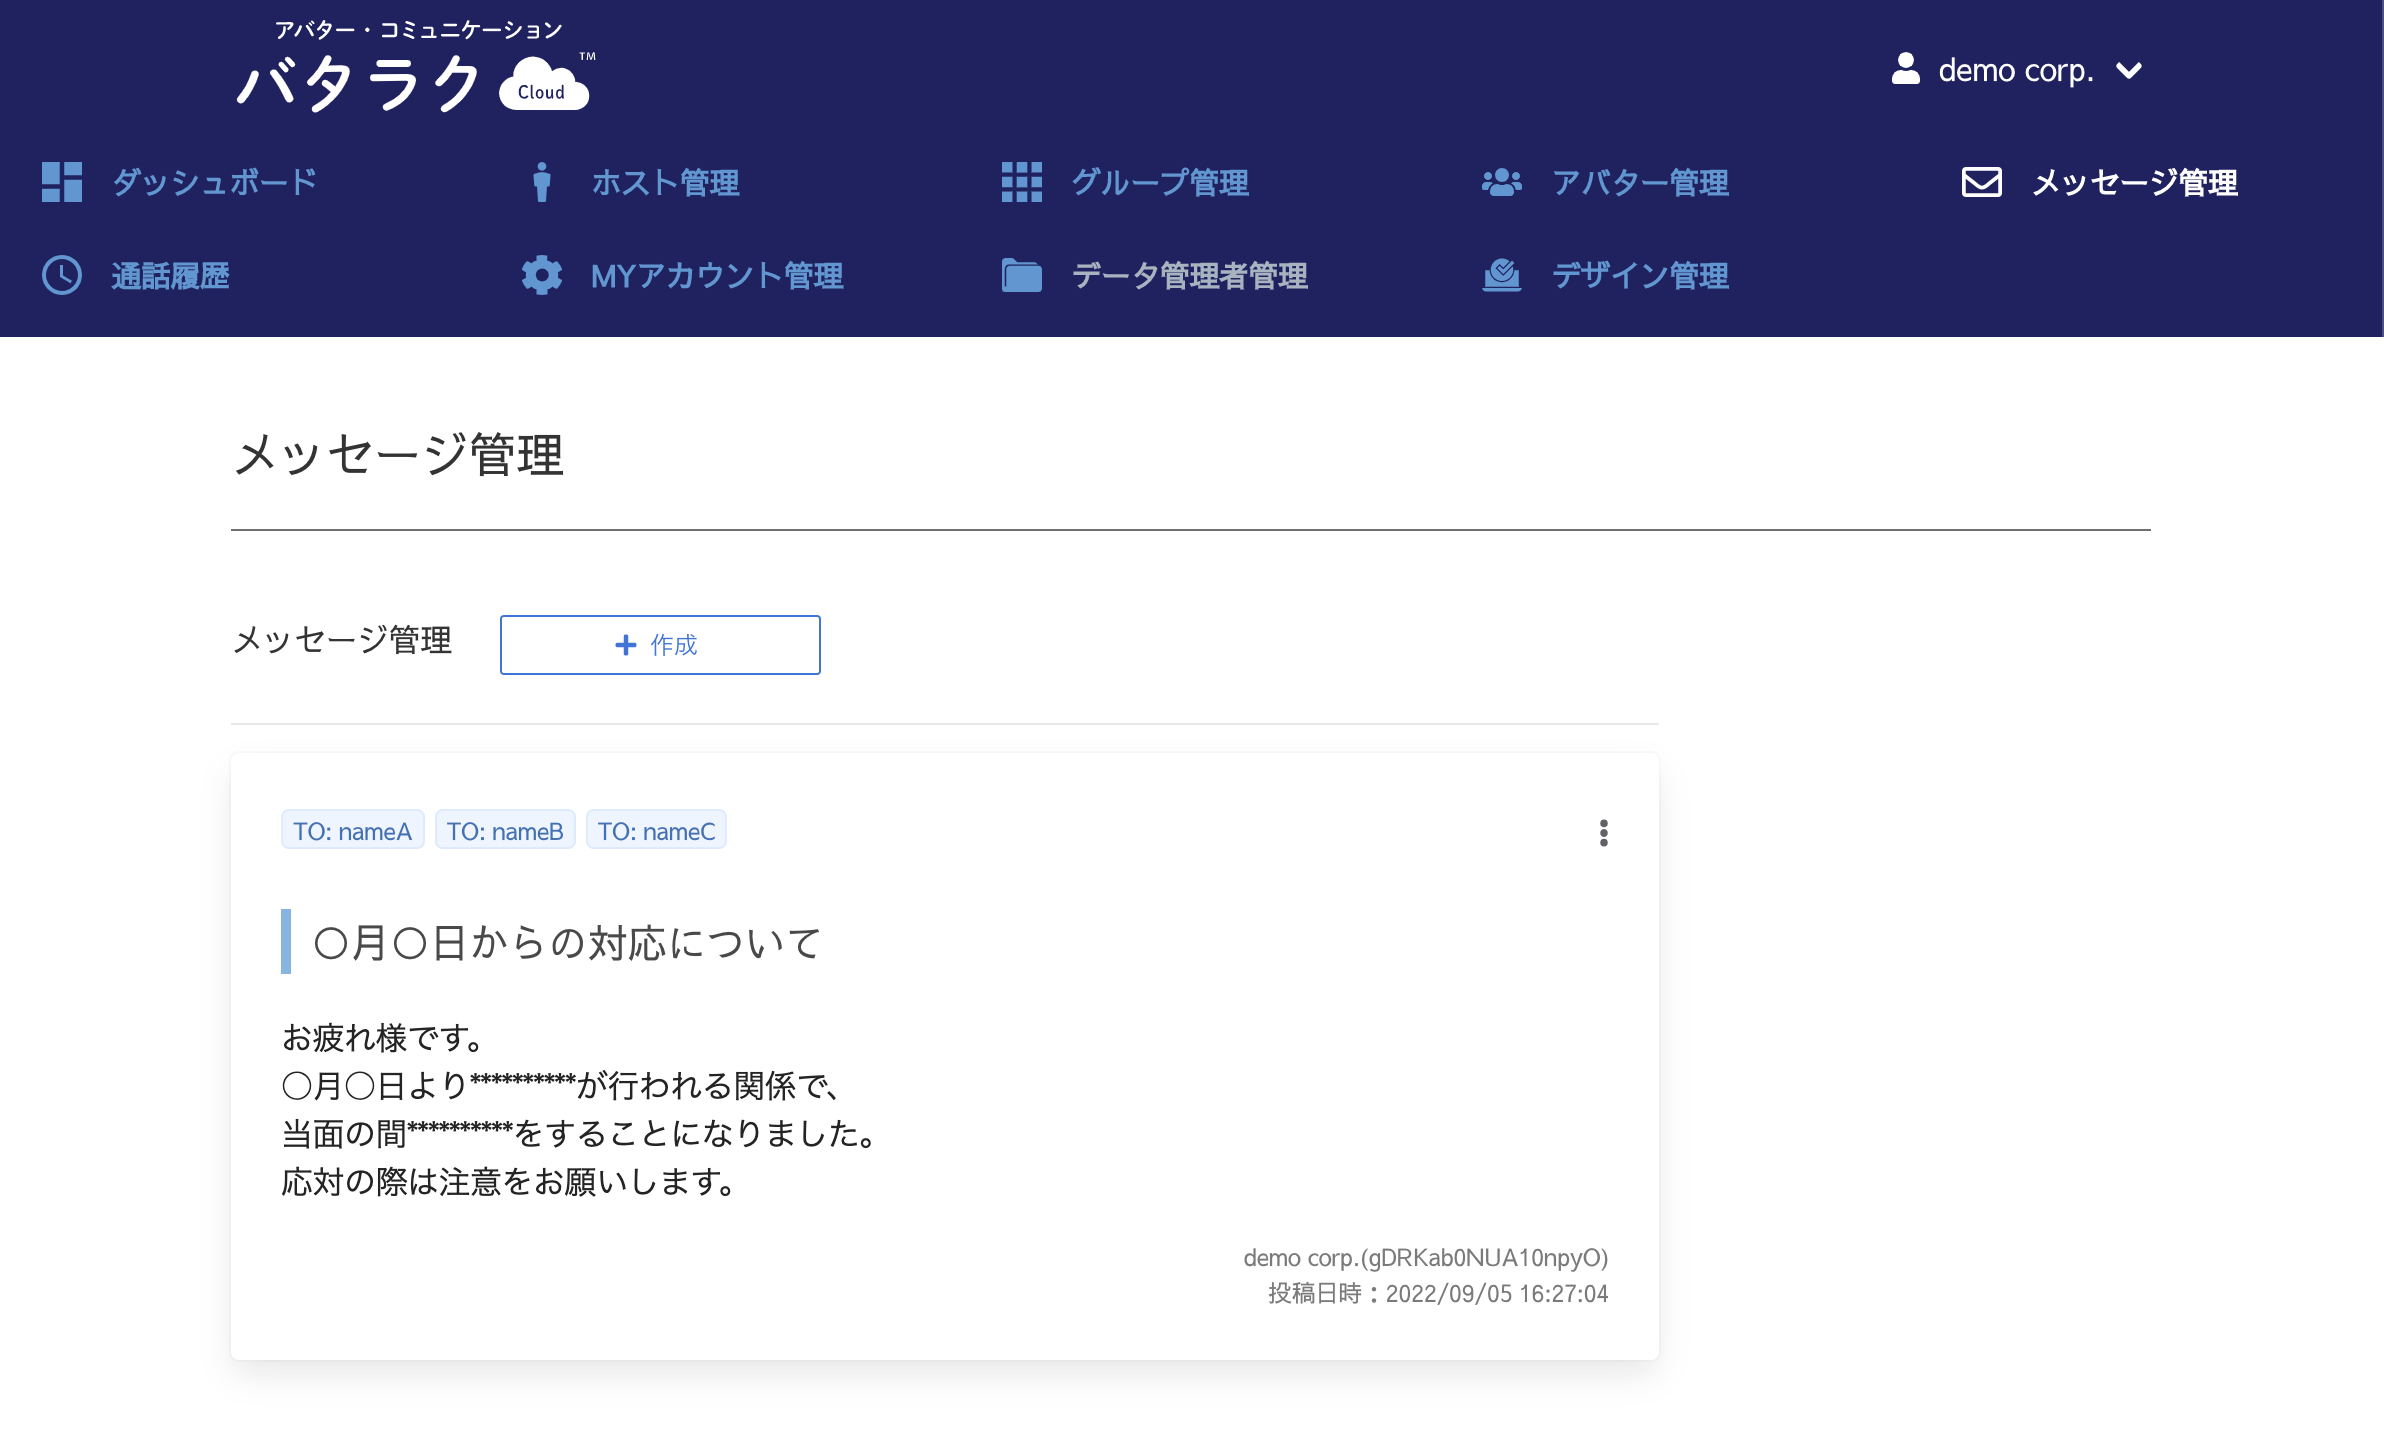Image resolution: width=2384 pixels, height=1452 pixels.
Task: Click the call history clock icon
Action: 61,275
